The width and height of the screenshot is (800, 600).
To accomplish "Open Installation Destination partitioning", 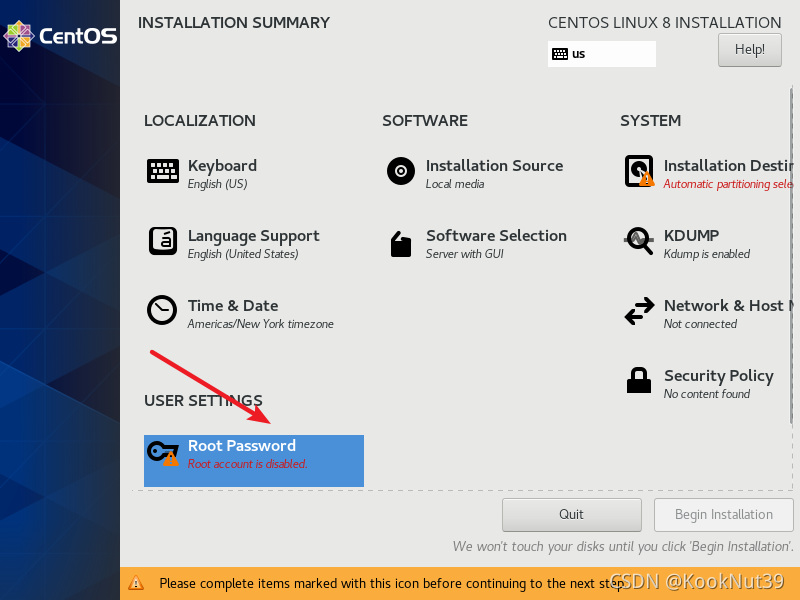I will click(x=728, y=166).
